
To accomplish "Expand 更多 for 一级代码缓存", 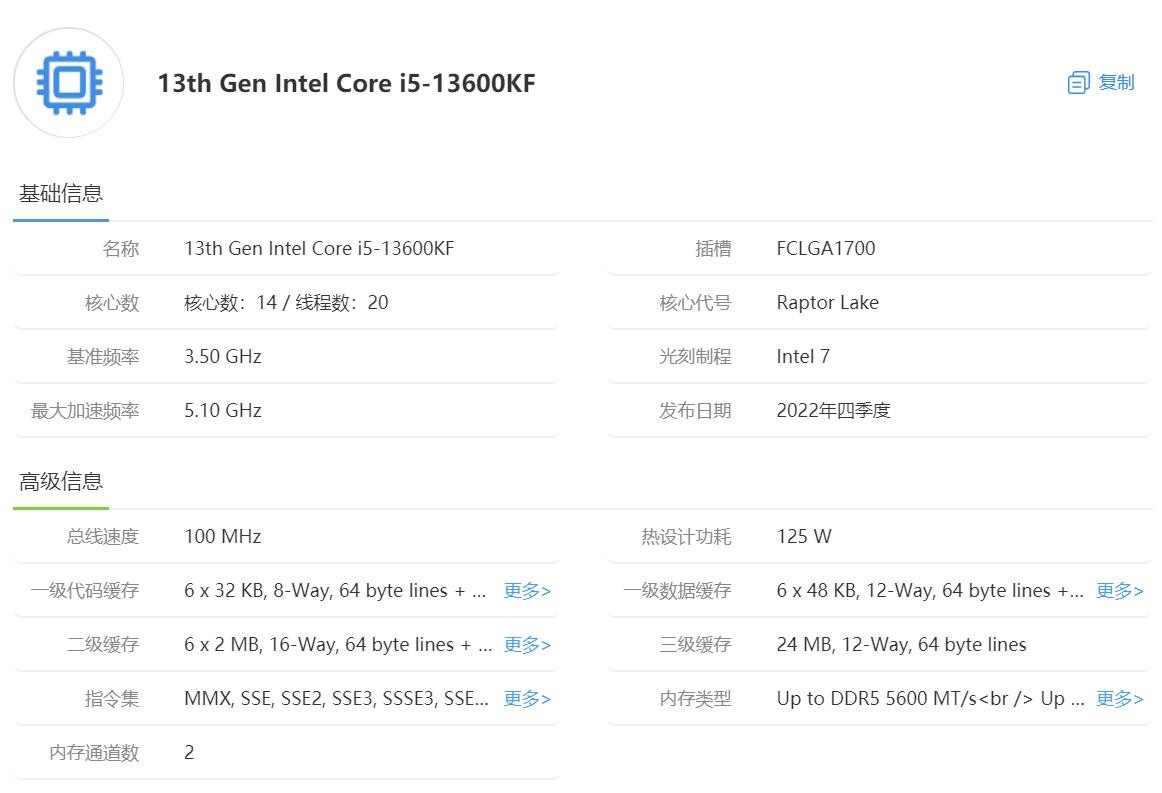I will point(527,591).
